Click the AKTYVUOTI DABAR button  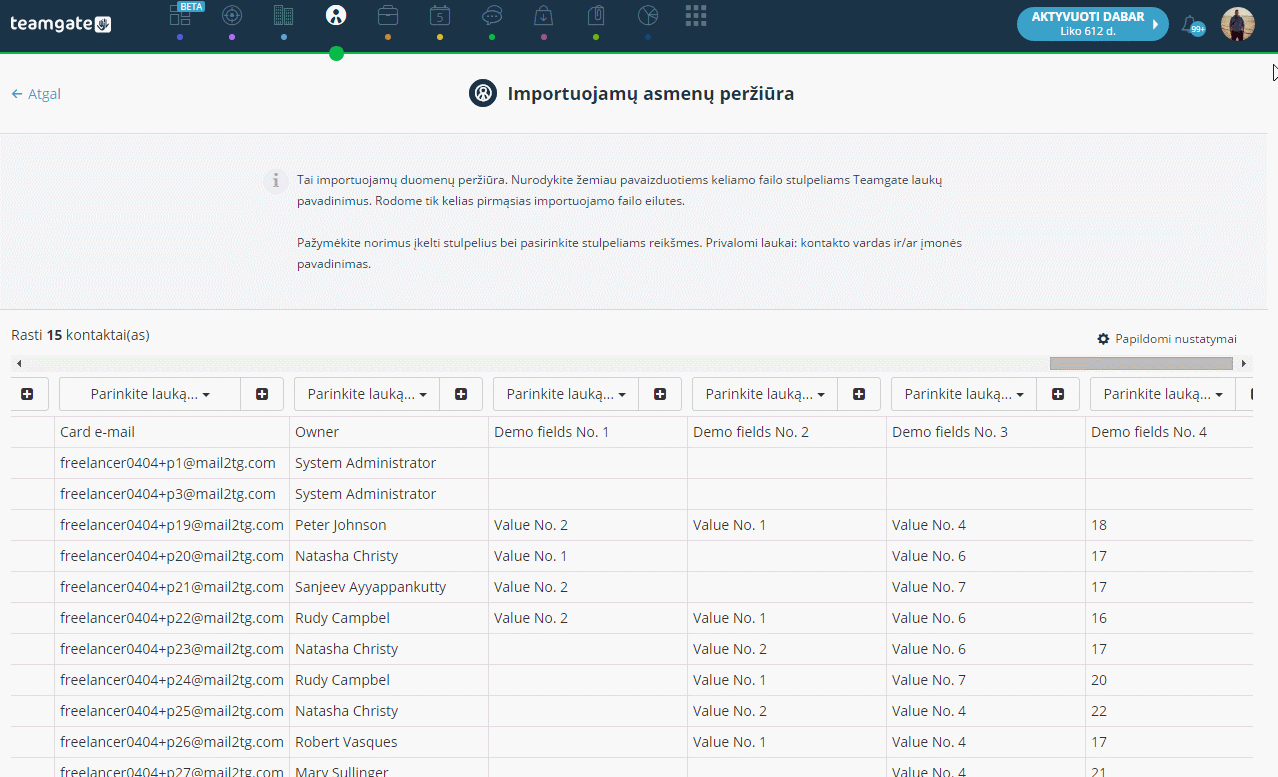coord(1092,24)
